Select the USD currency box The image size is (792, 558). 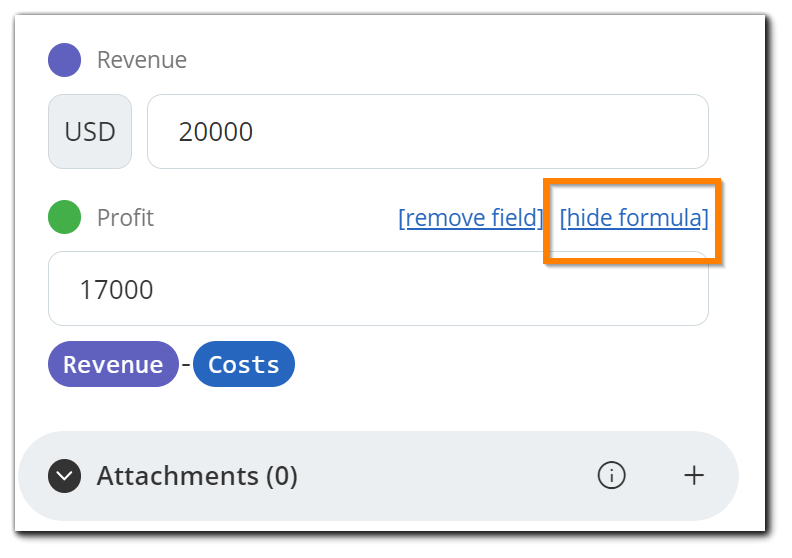(90, 131)
